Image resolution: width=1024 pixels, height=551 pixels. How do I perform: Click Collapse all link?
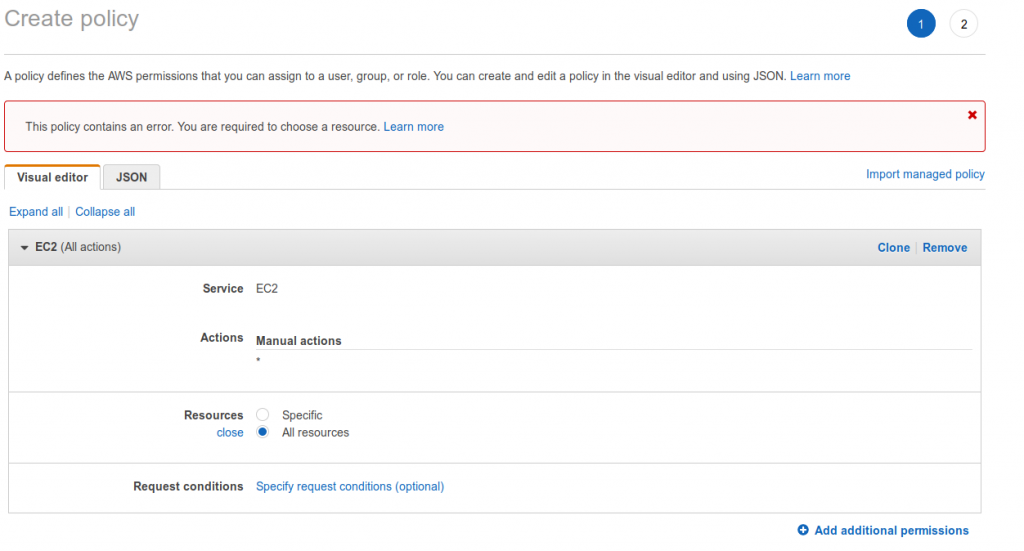[x=105, y=212]
